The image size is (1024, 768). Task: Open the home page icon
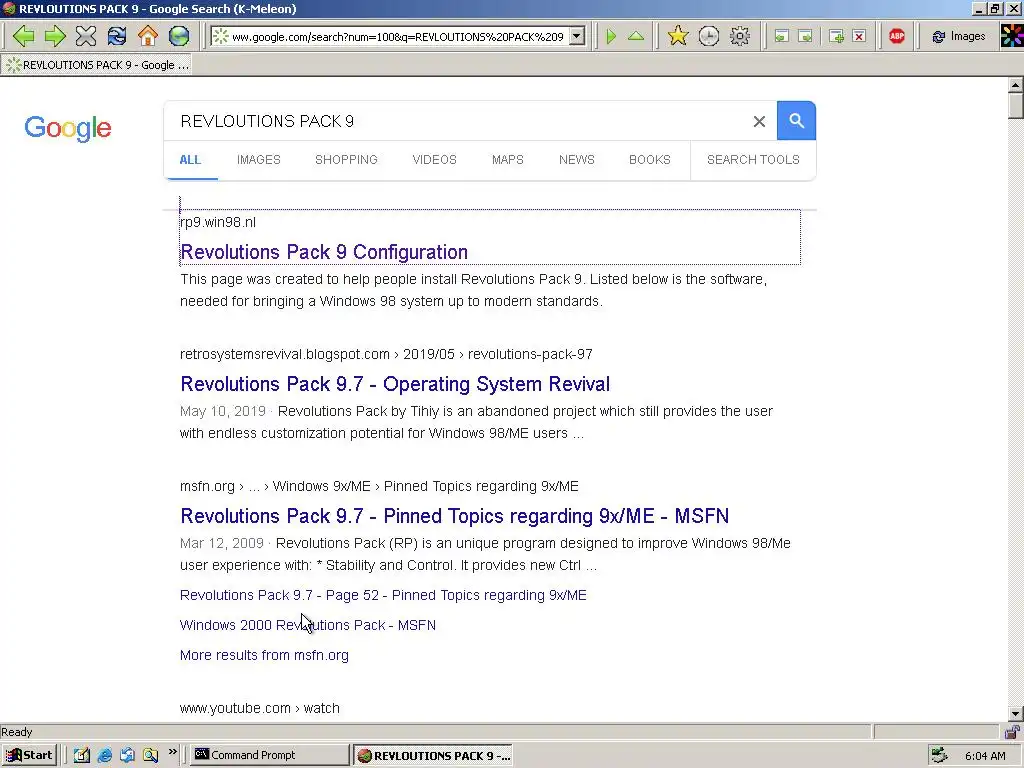[x=148, y=36]
